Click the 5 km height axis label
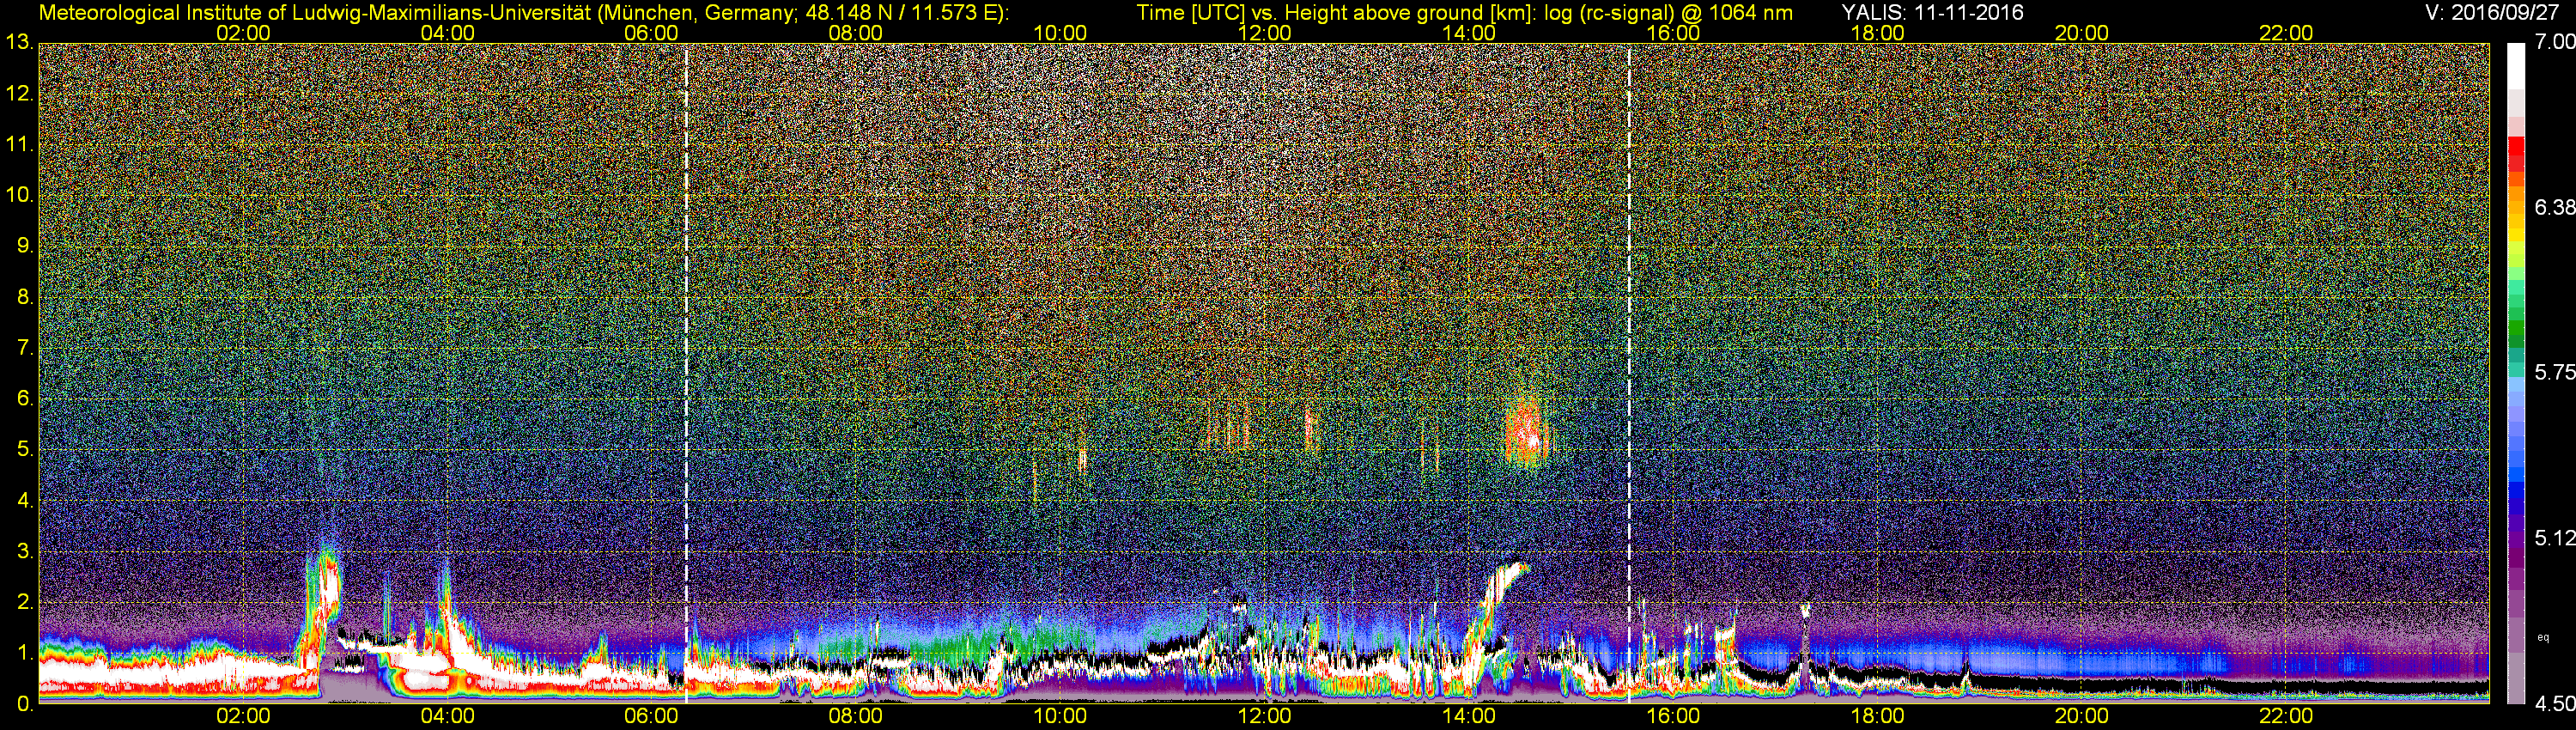 (25, 450)
